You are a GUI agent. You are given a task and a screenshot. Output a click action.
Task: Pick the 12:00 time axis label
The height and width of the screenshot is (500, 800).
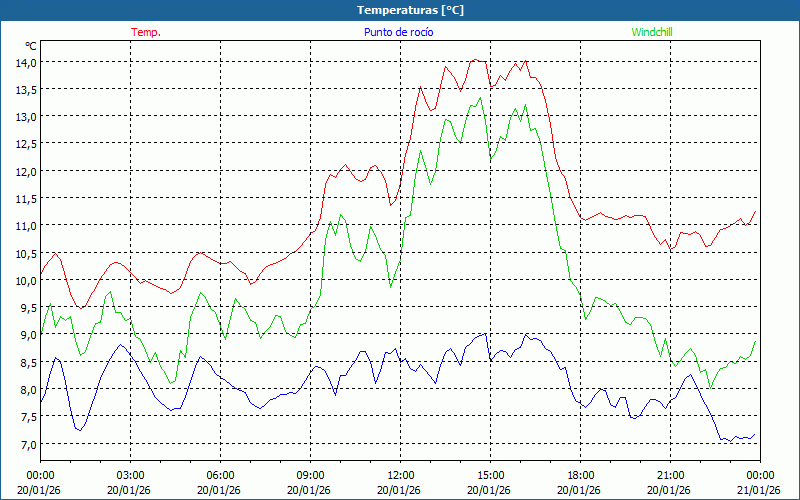[x=400, y=475]
